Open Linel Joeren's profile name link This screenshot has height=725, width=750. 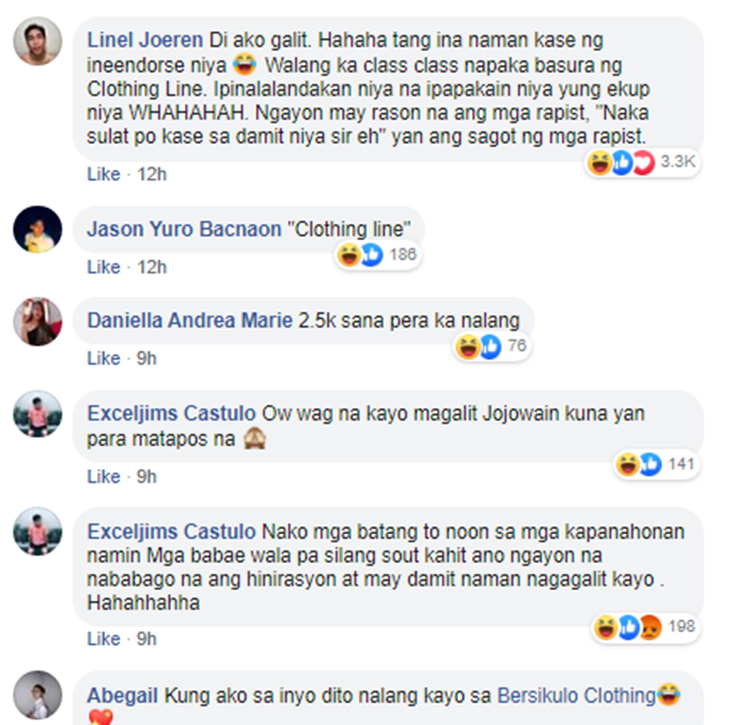(x=145, y=40)
